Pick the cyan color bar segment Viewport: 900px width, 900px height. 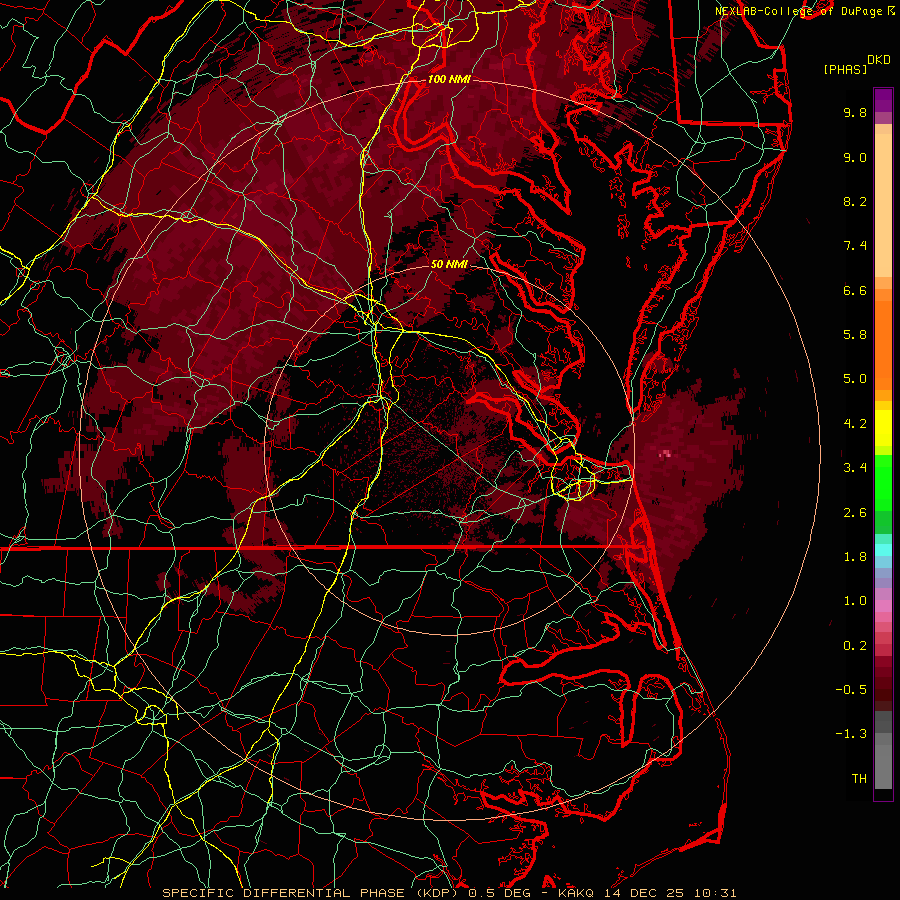click(x=883, y=550)
